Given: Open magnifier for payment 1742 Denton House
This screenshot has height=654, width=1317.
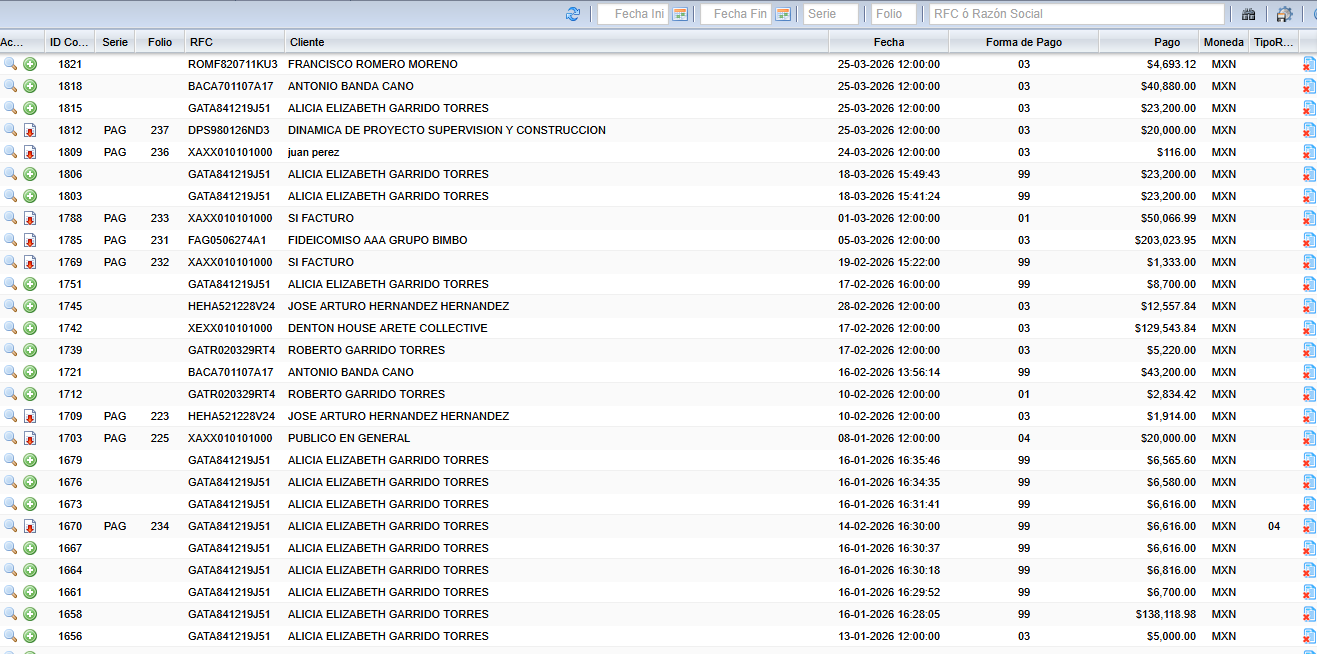Looking at the screenshot, I should pyautogui.click(x=10, y=328).
